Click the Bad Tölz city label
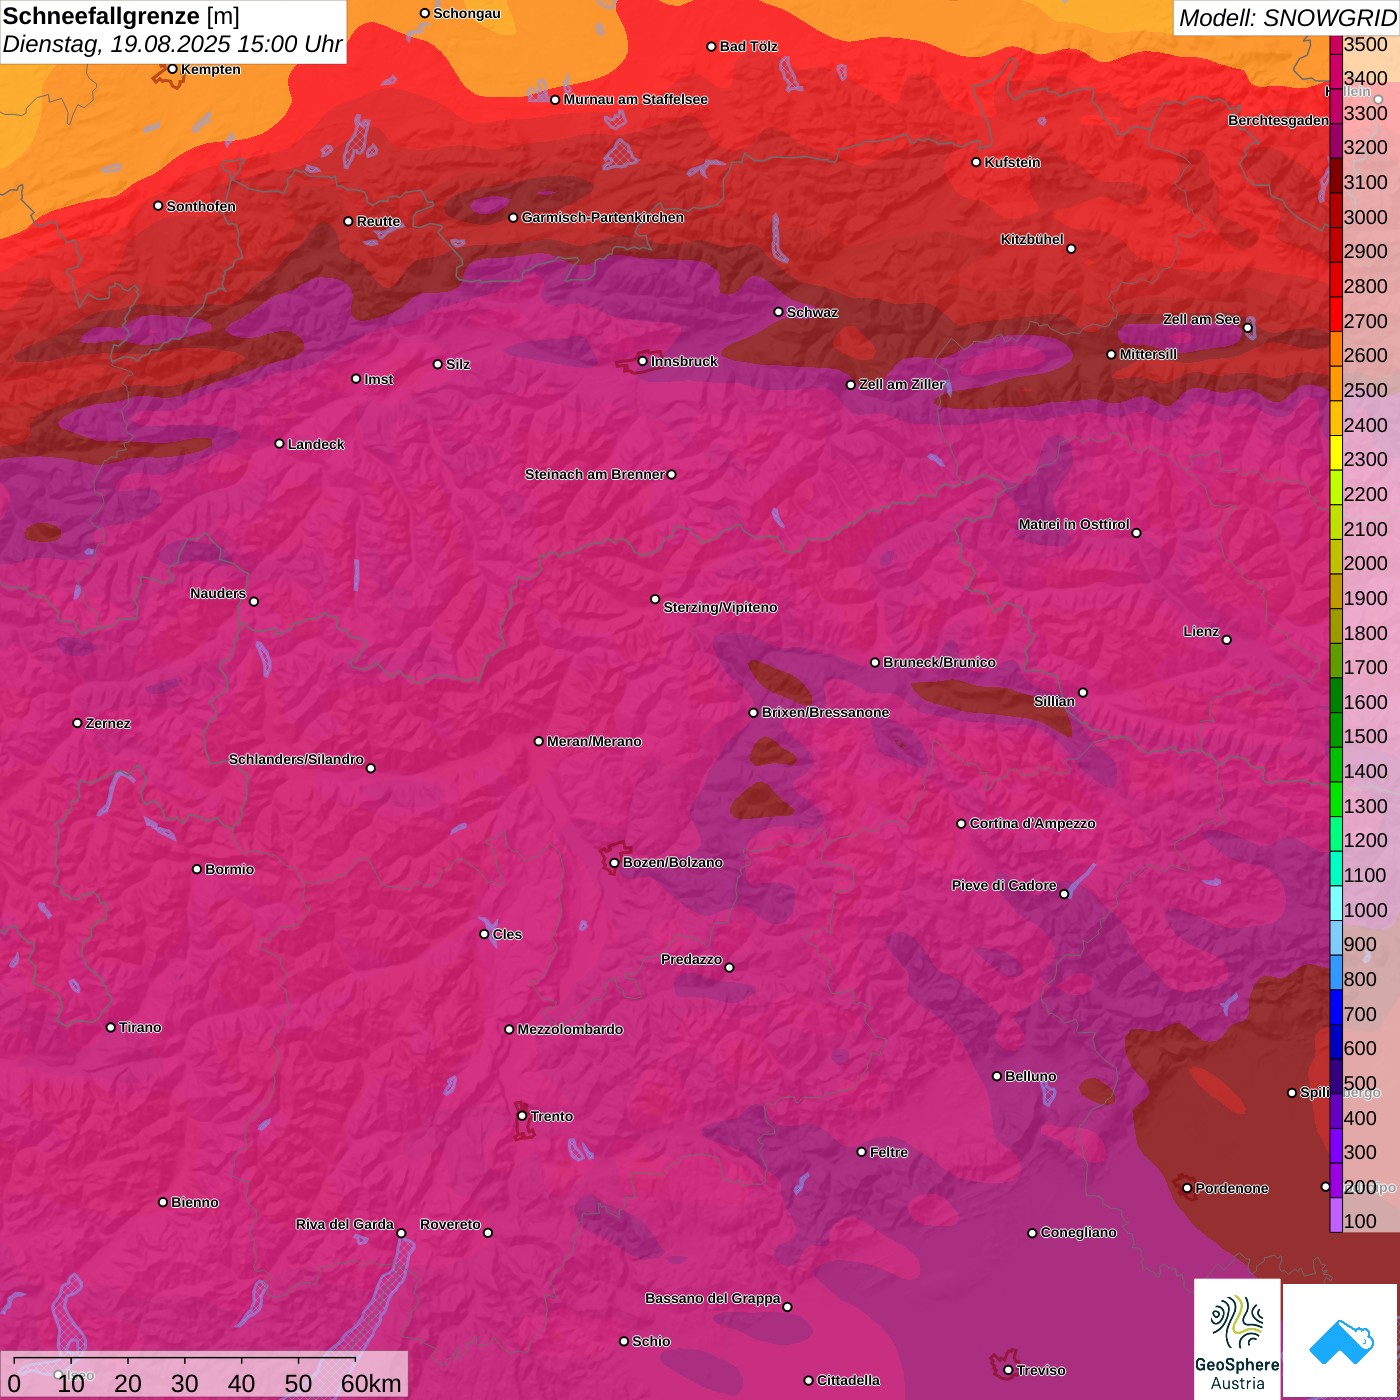The width and height of the screenshot is (1400, 1400). pos(748,46)
